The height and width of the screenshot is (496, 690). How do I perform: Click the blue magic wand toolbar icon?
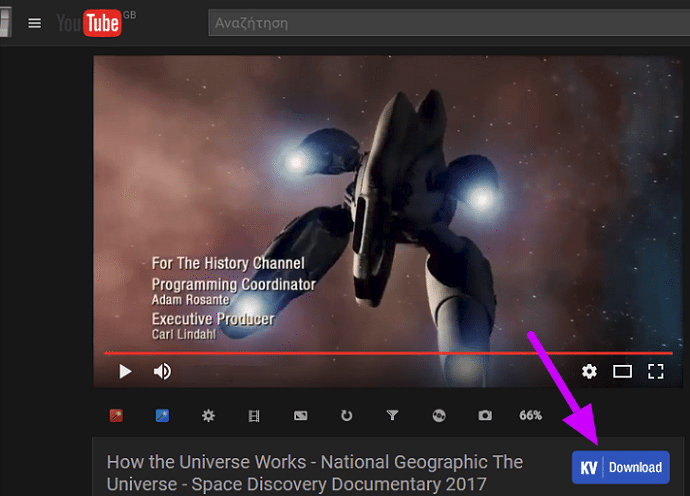click(162, 415)
